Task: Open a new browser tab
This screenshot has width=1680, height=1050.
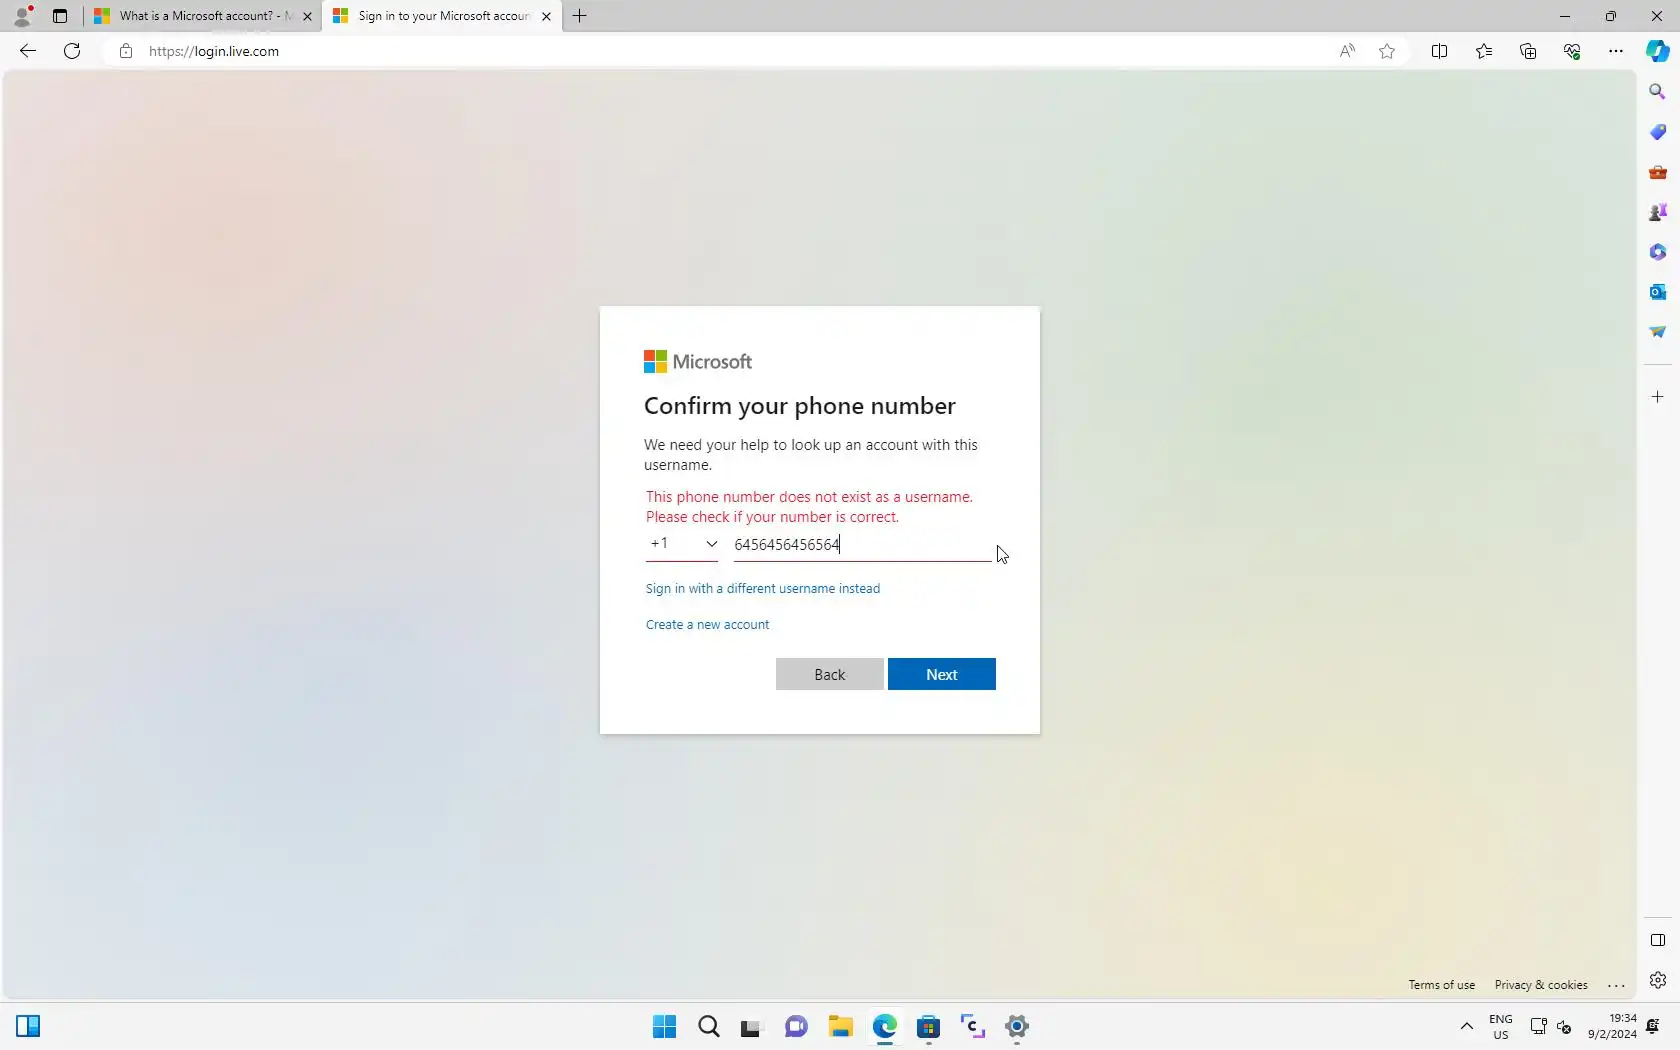Action: click(x=580, y=16)
